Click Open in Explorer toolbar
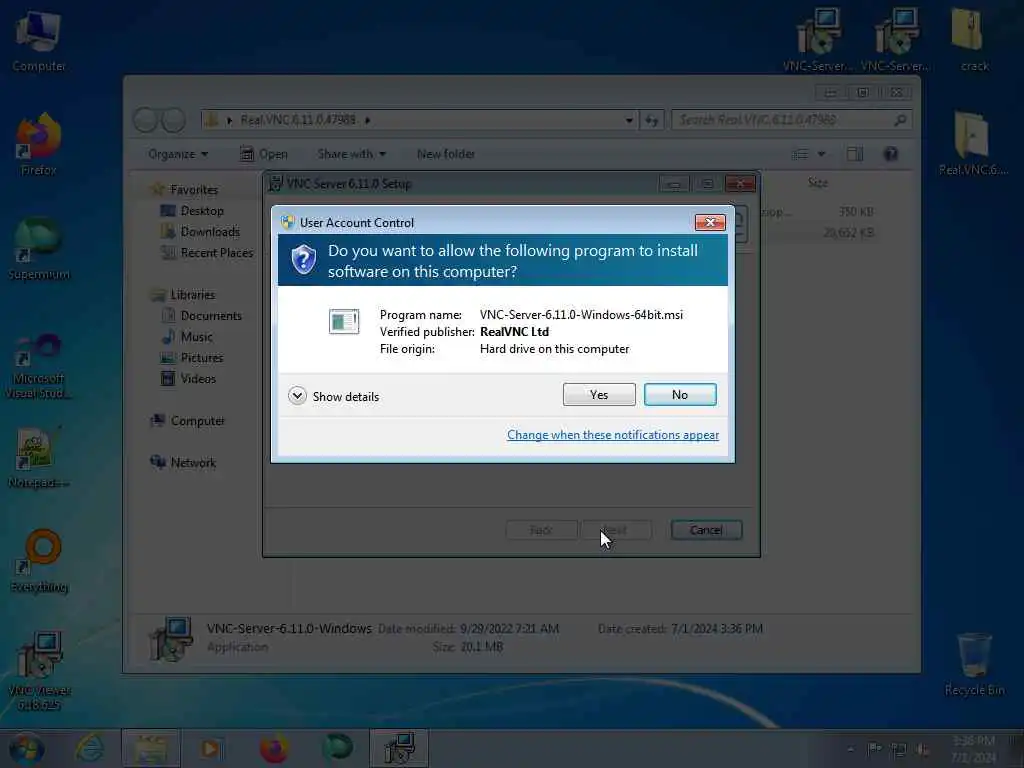The width and height of the screenshot is (1024, 768). (x=264, y=154)
